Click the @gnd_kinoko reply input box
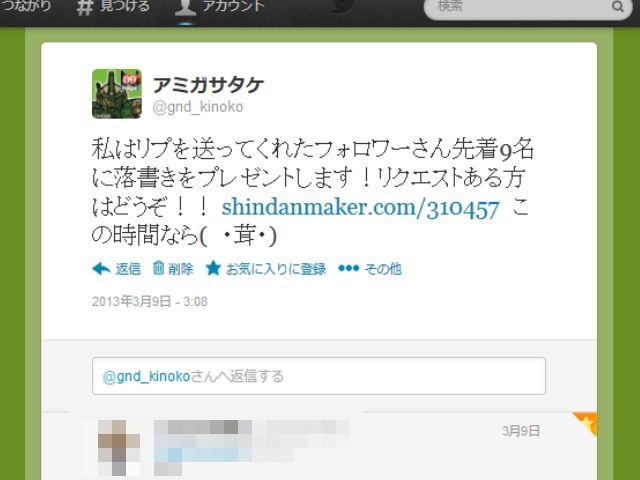Image resolution: width=640 pixels, height=480 pixels. click(319, 376)
